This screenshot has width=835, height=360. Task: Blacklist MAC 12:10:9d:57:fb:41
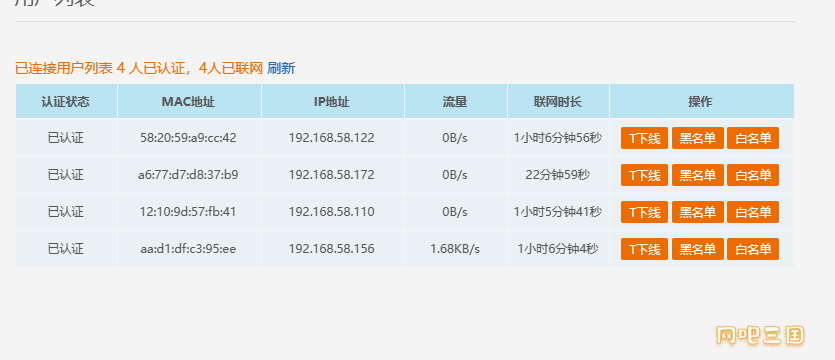(698, 212)
